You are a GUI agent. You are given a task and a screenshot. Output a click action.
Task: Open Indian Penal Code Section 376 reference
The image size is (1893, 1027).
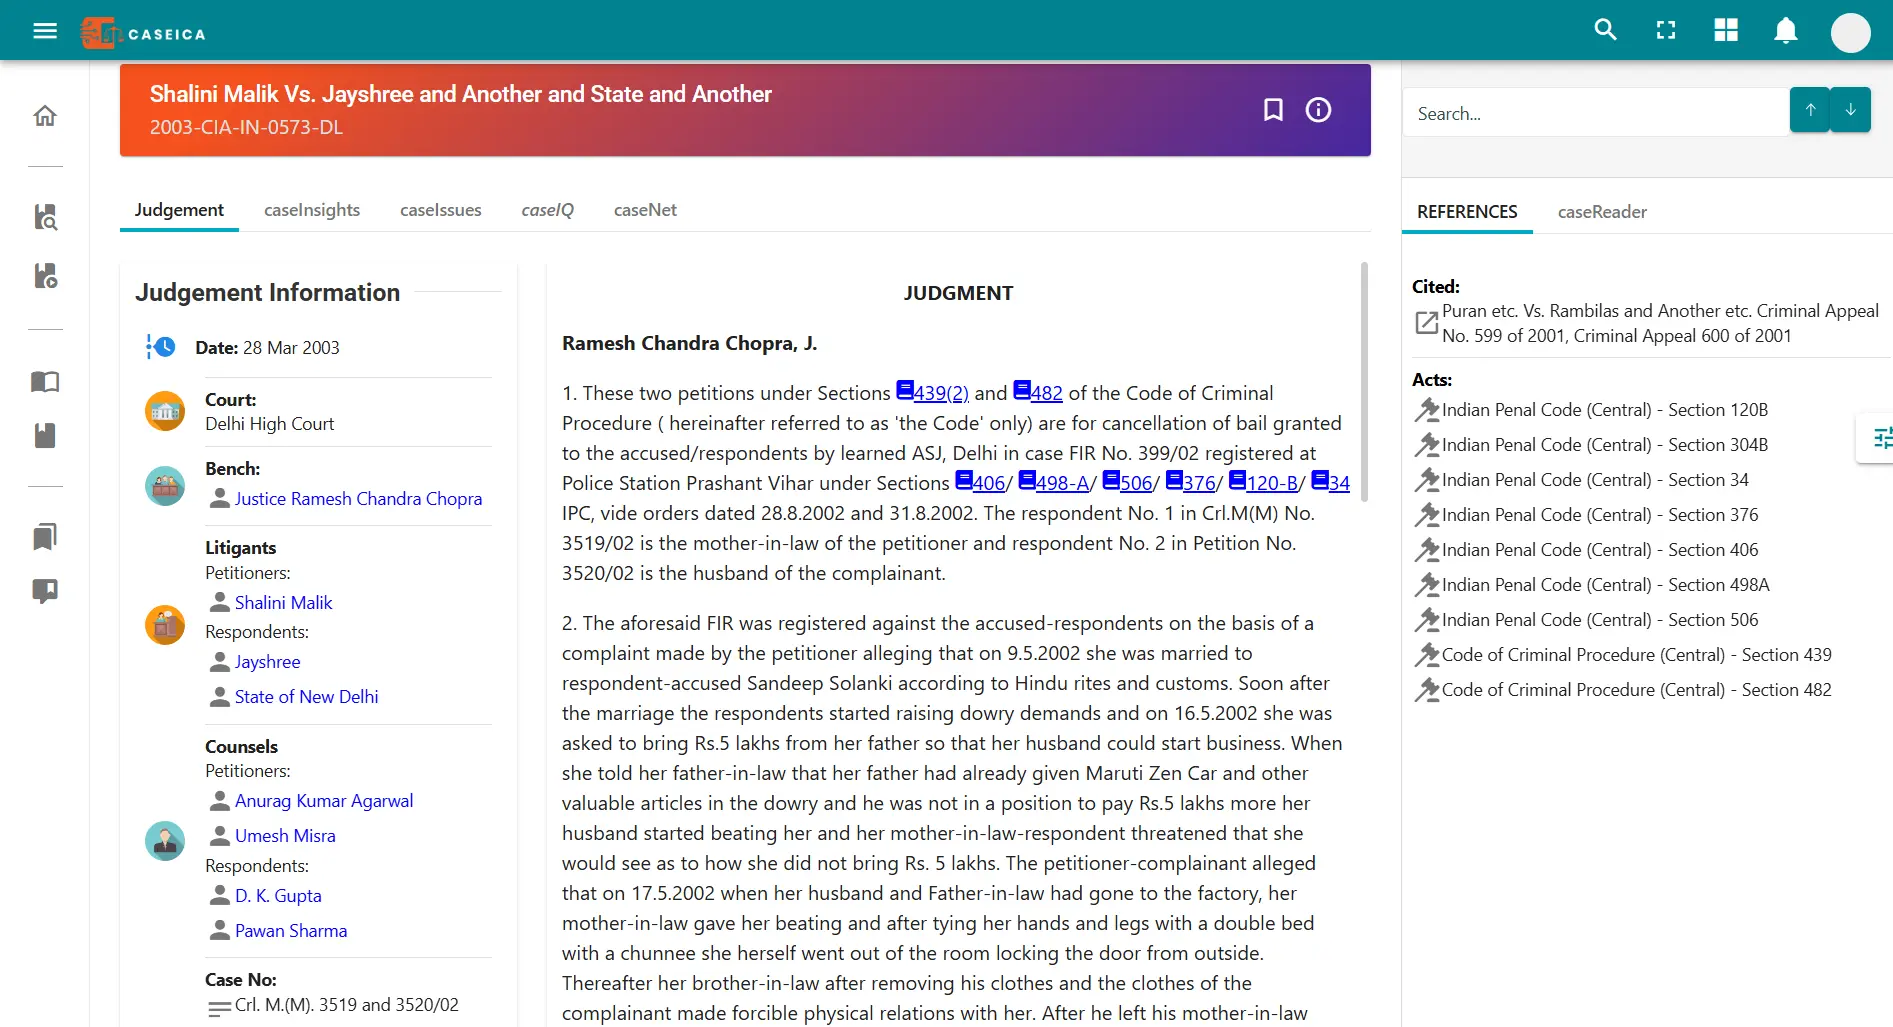coord(1600,514)
